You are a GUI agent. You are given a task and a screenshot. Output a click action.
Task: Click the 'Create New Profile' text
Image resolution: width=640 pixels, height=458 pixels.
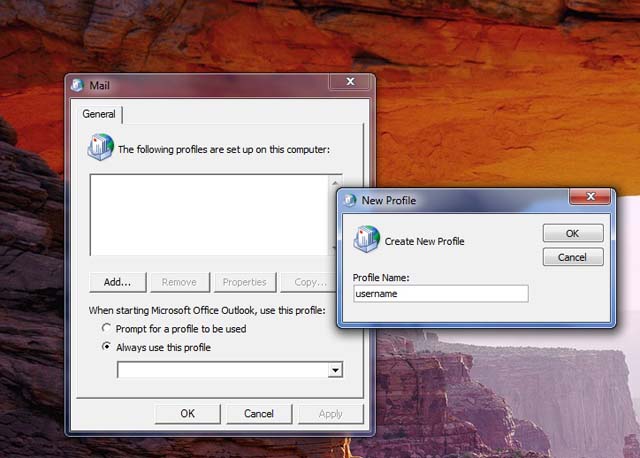pyautogui.click(x=424, y=241)
